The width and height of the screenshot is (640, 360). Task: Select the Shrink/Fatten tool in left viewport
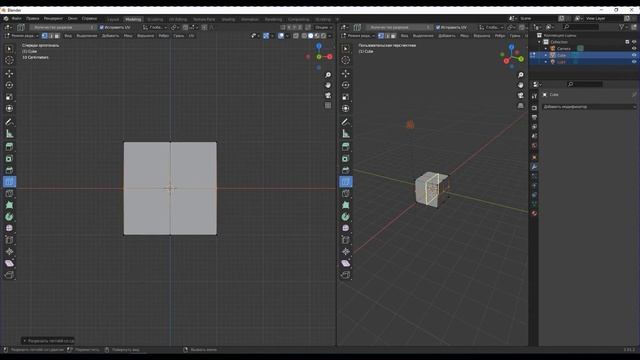[9, 252]
